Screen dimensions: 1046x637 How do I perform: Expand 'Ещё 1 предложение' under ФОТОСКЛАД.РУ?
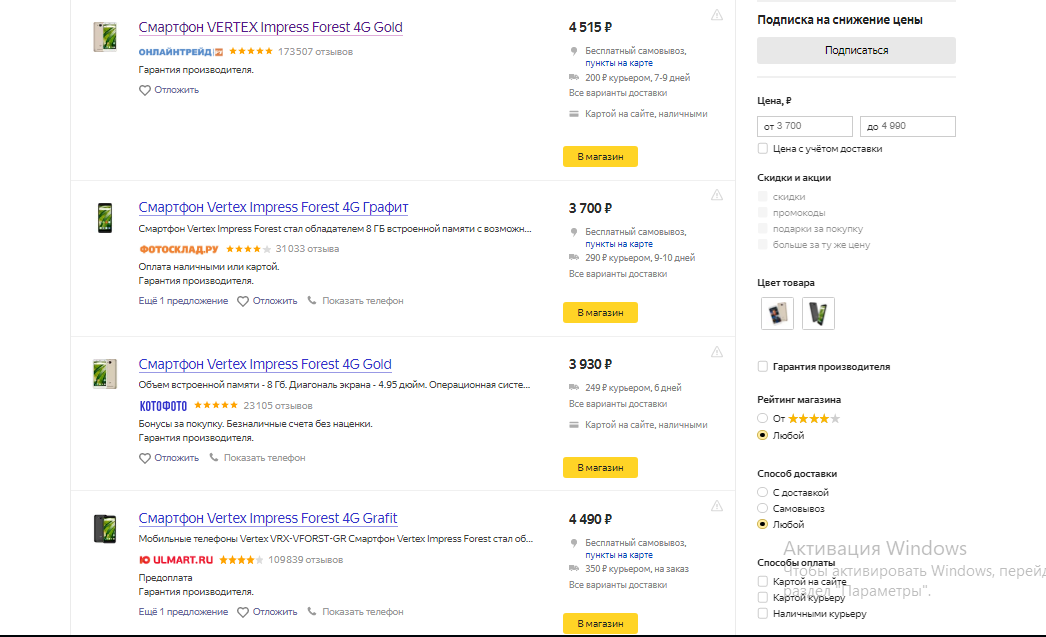point(183,301)
